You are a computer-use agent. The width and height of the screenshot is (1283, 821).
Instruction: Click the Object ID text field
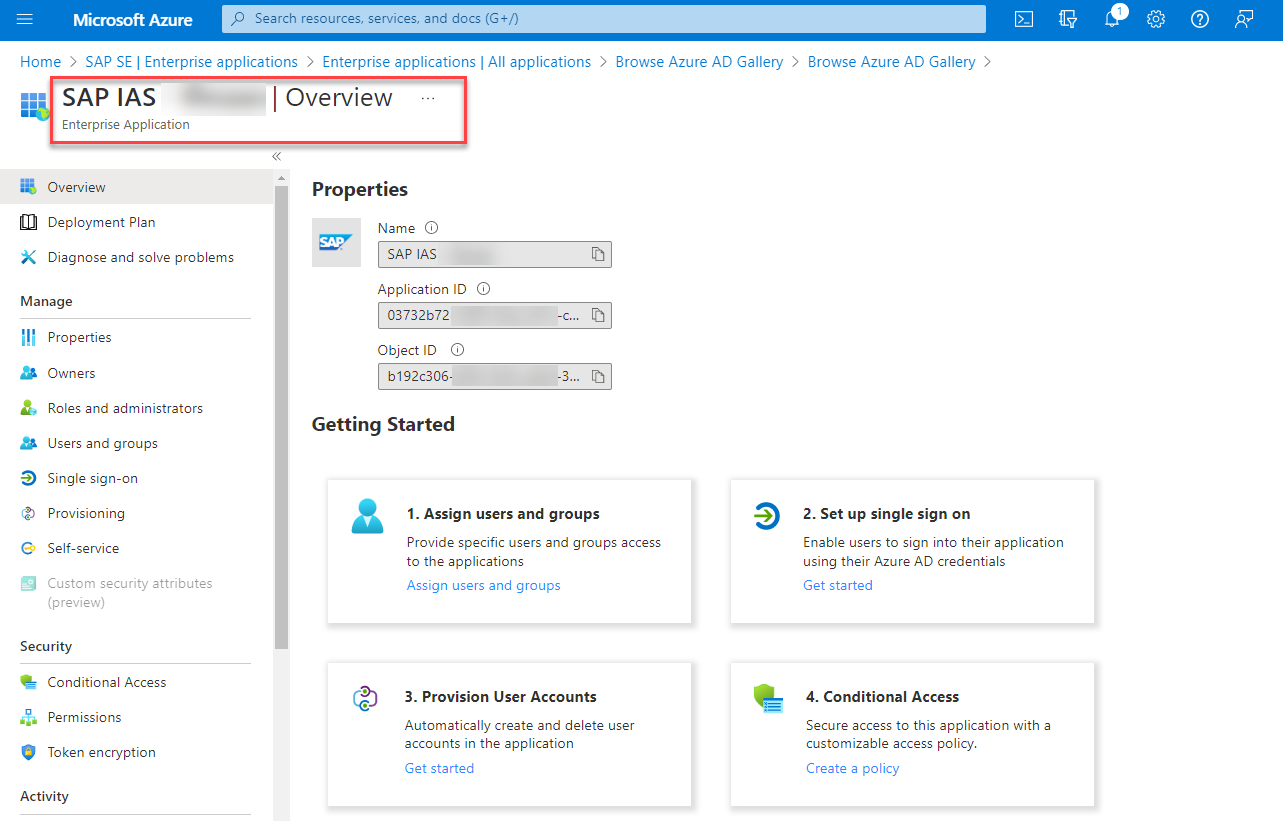[494, 376]
